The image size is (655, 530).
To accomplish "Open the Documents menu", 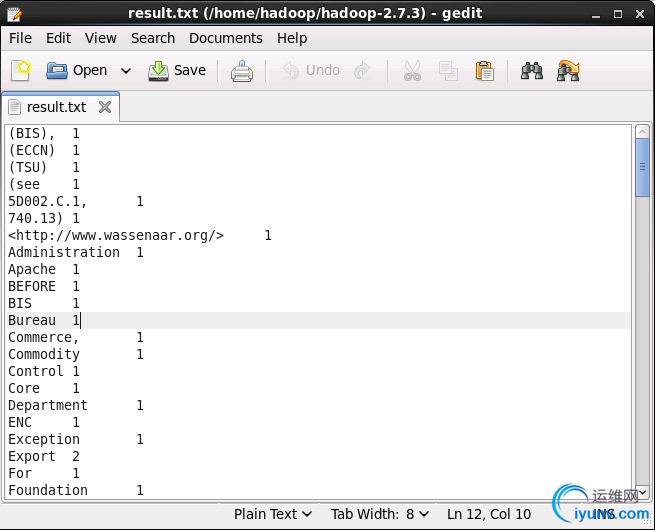I will point(226,38).
